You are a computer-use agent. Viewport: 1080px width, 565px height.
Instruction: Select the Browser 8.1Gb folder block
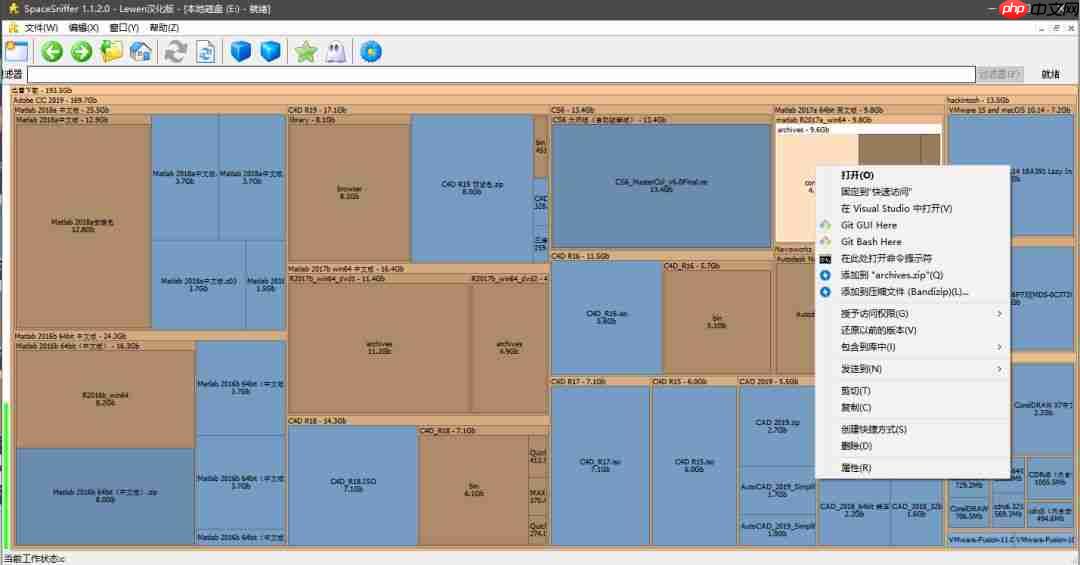349,192
